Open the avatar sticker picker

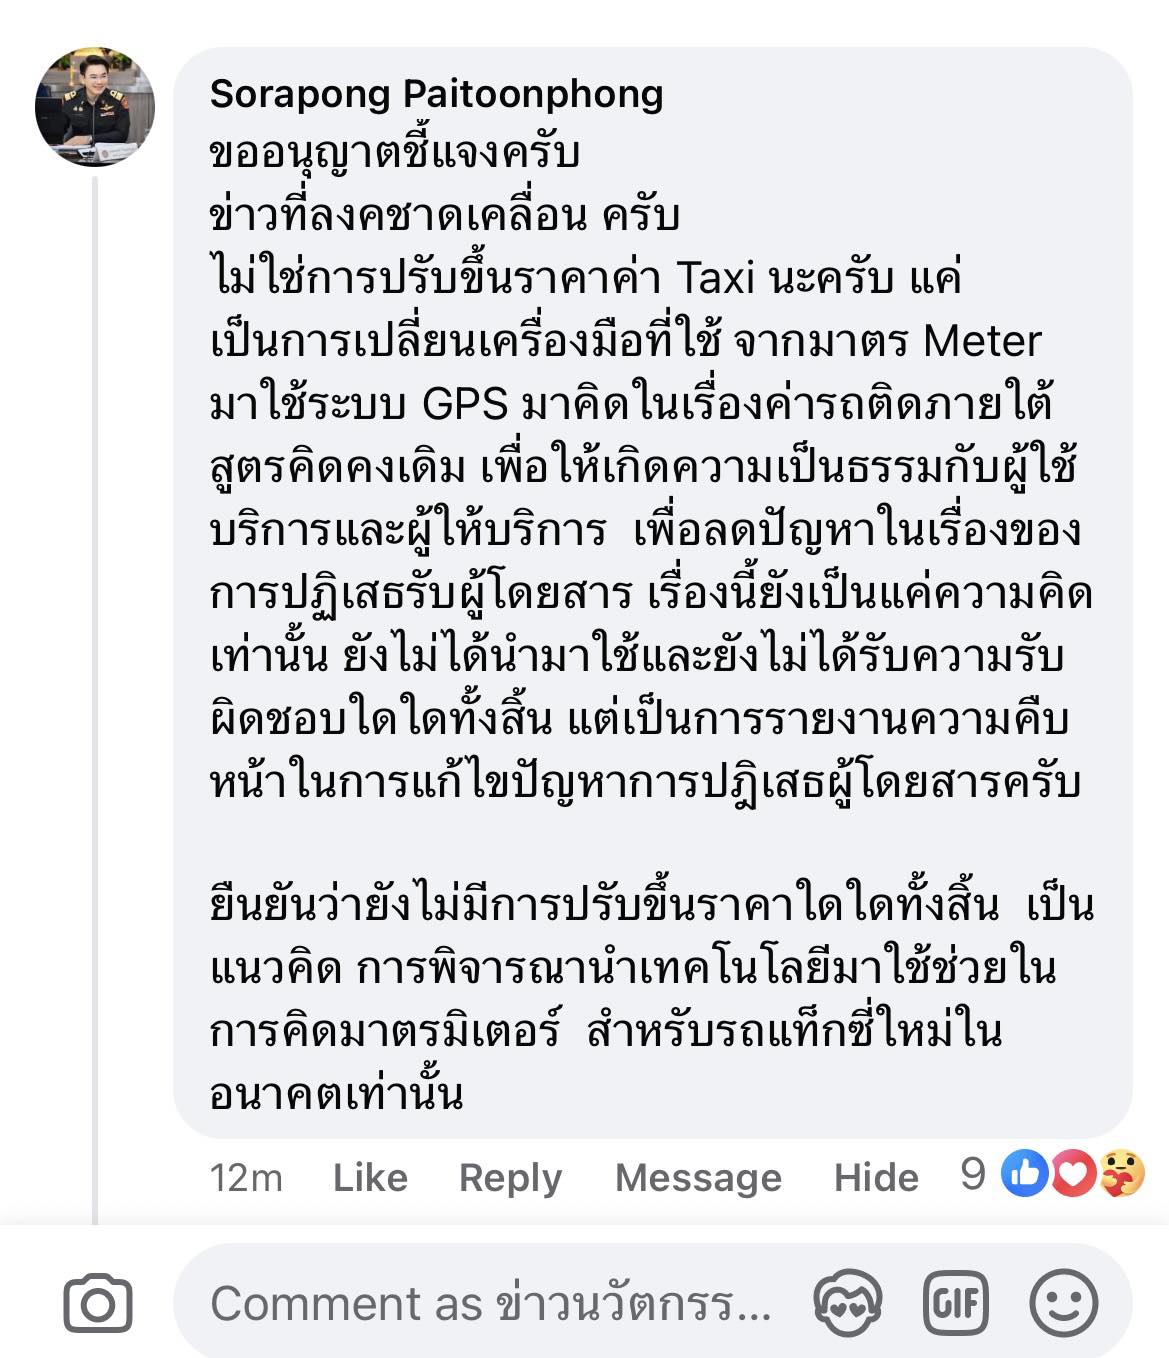point(849,1303)
